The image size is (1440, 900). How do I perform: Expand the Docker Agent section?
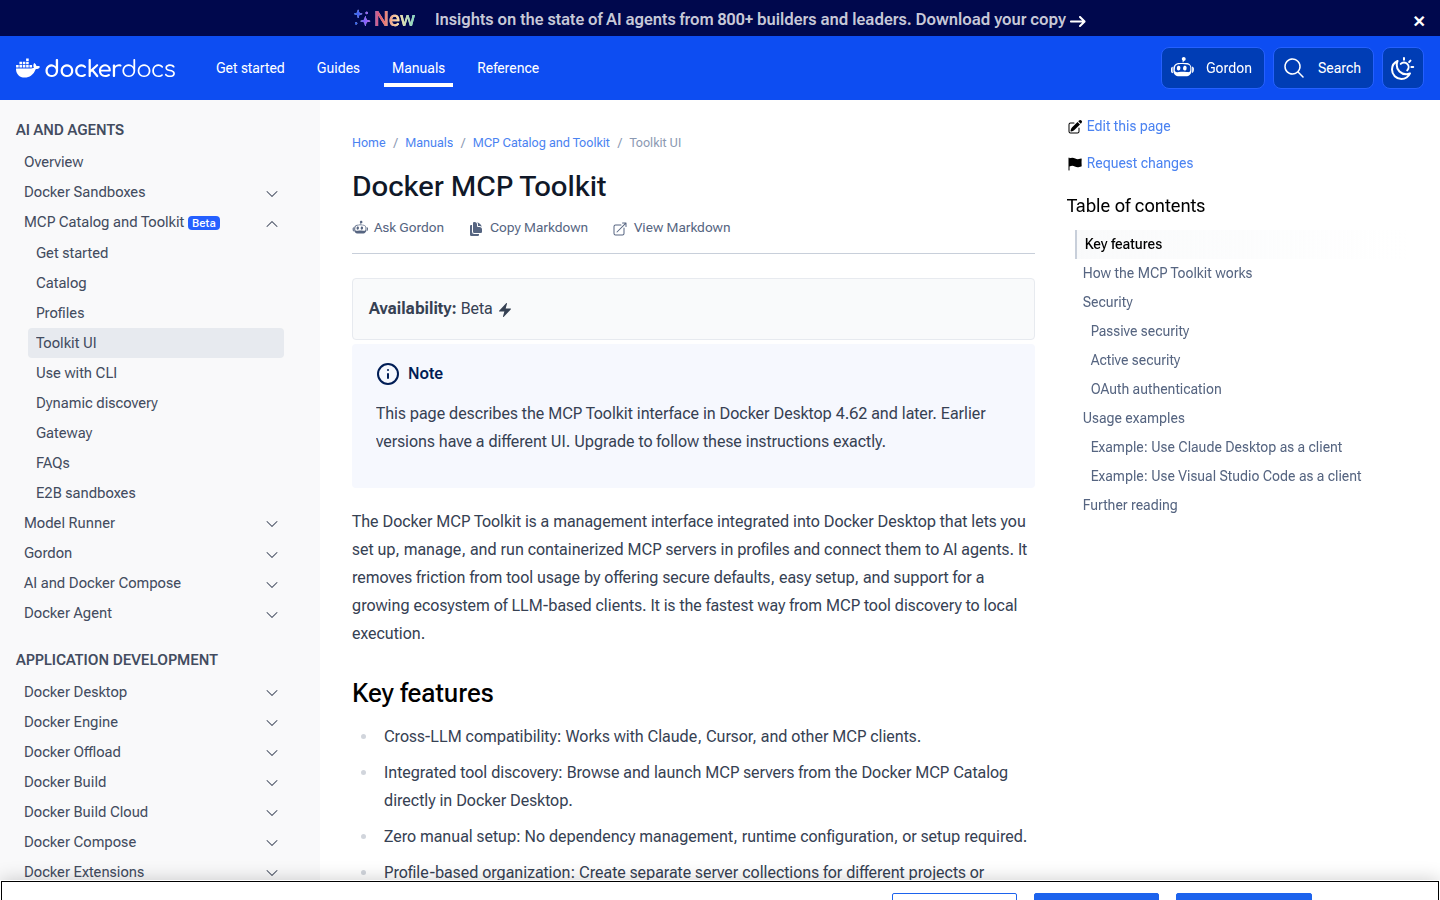272,614
